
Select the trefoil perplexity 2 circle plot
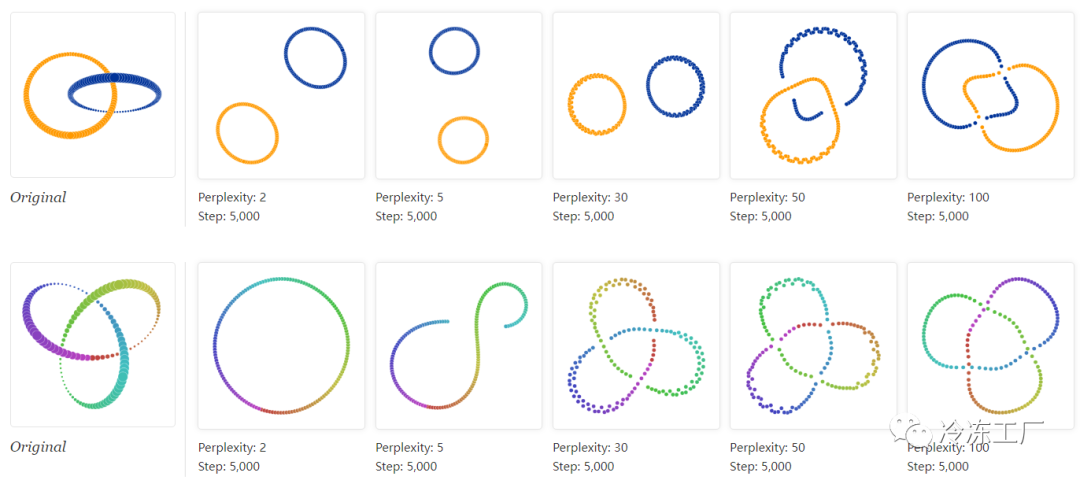pos(281,345)
